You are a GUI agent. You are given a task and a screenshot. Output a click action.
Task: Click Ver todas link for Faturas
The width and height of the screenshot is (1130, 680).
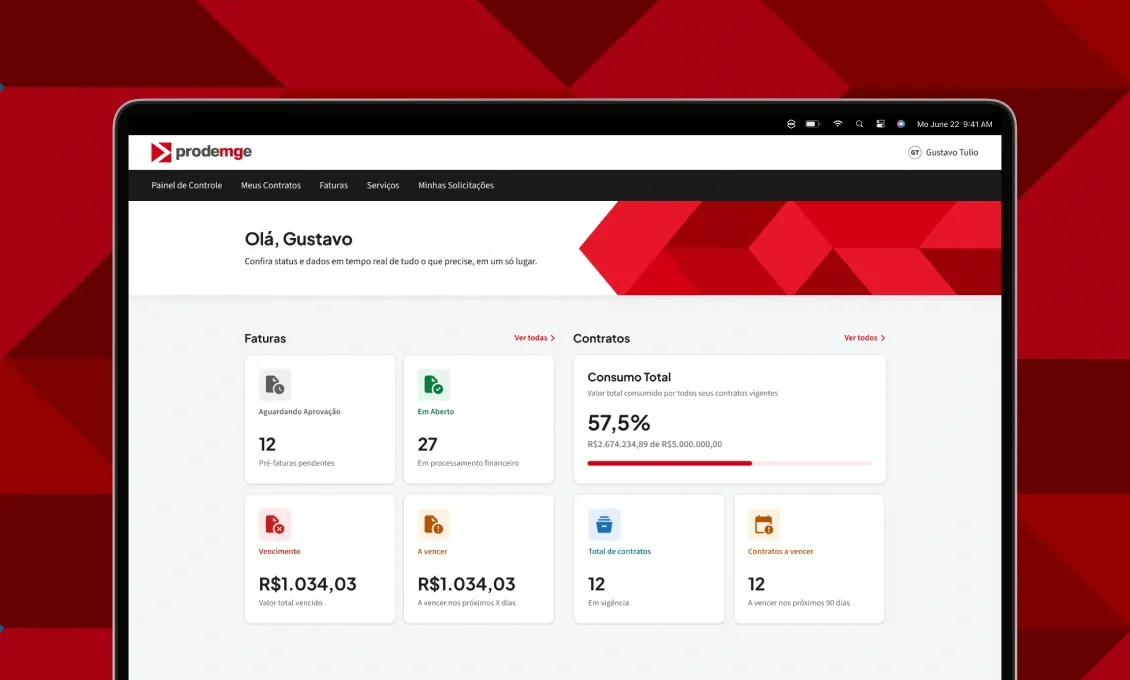535,338
